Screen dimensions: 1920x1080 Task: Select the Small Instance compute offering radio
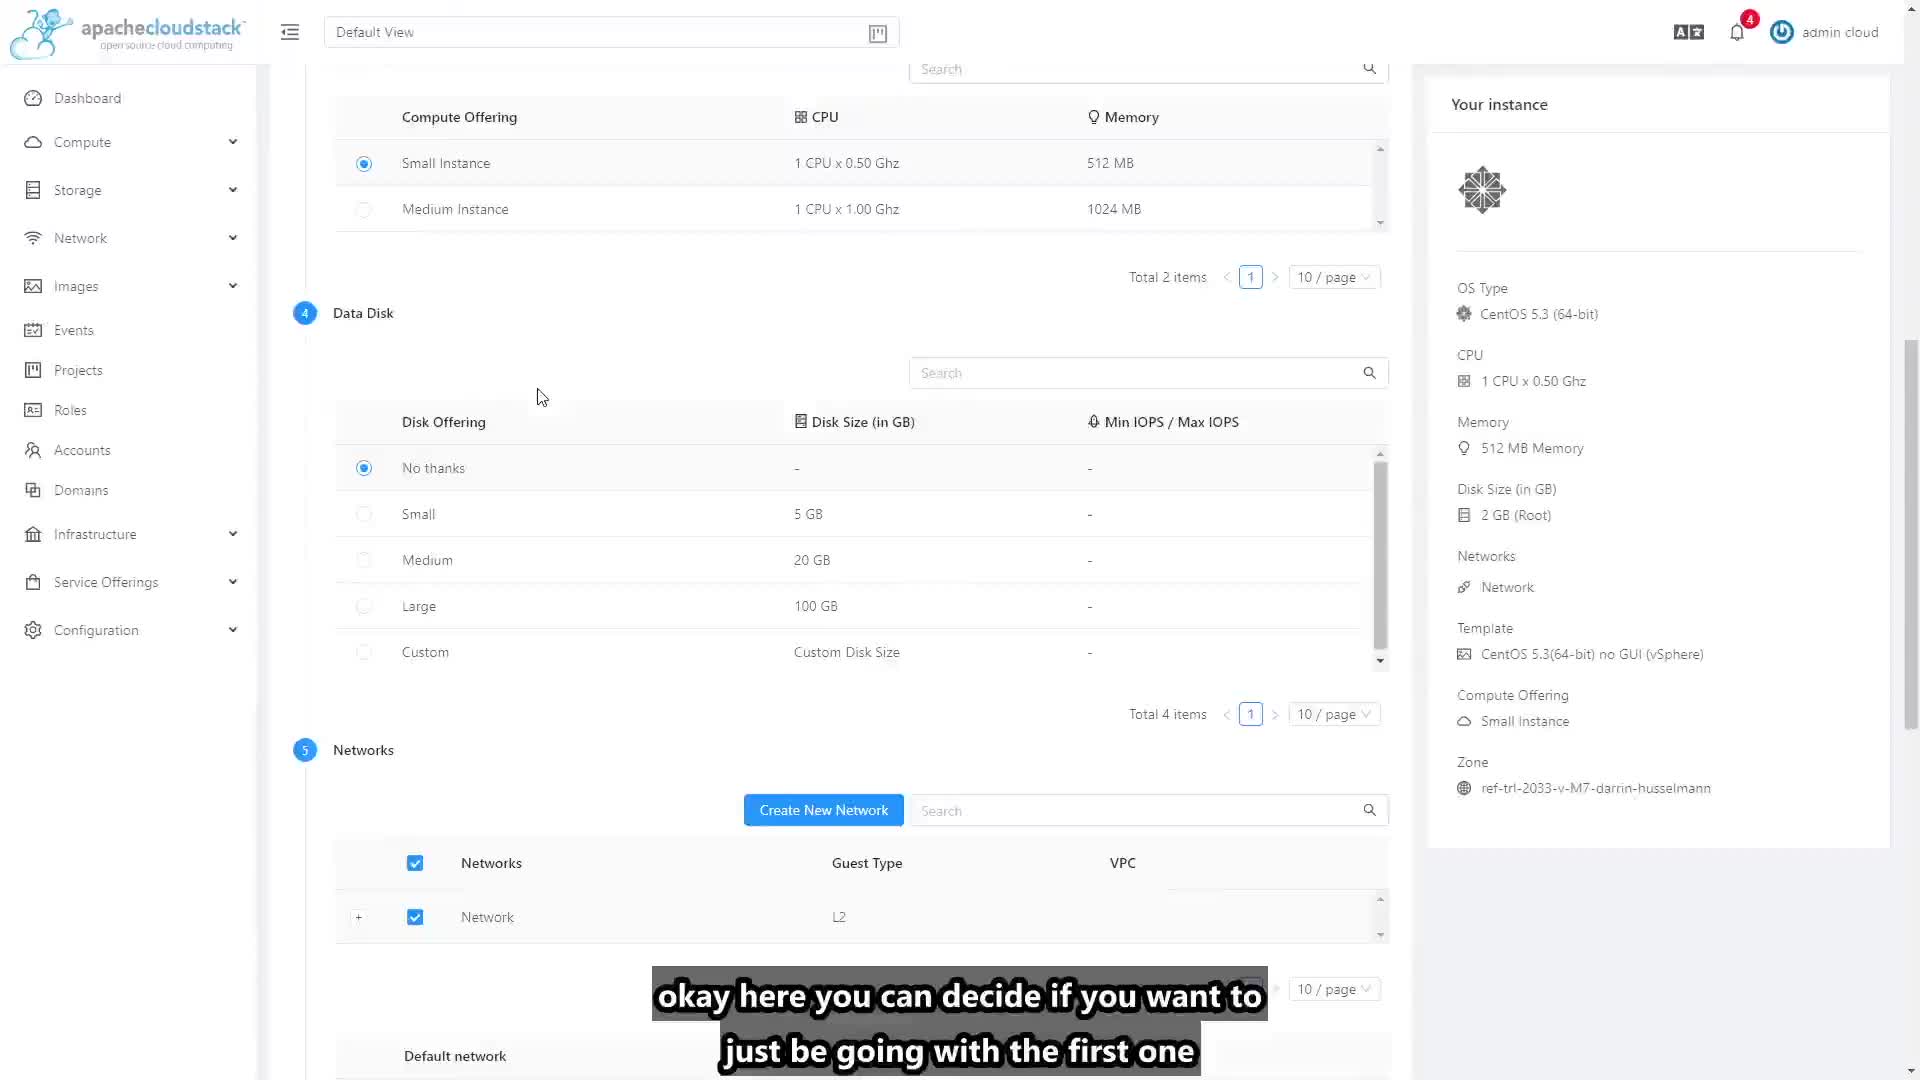364,164
